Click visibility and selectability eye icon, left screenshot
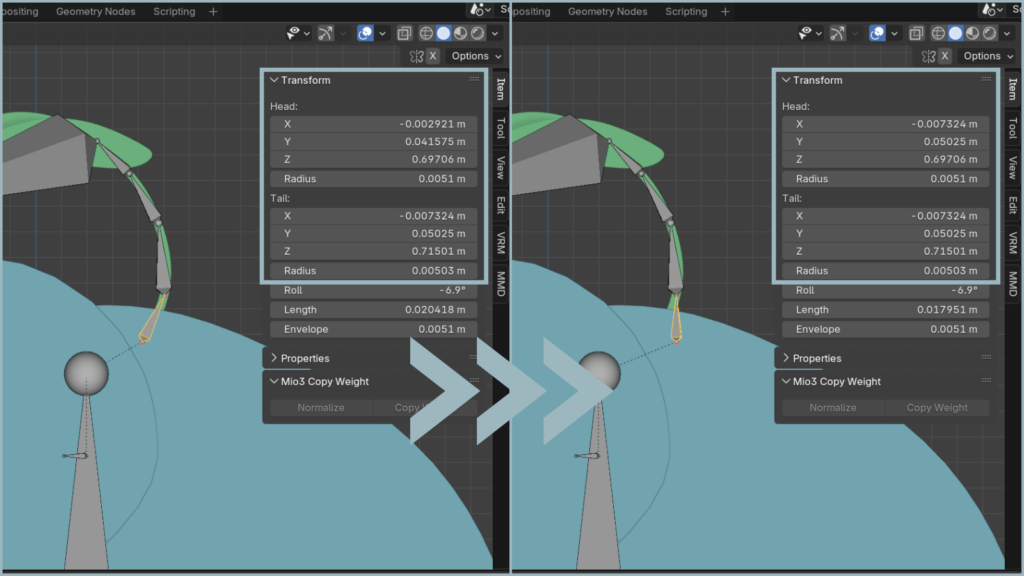This screenshot has width=1024, height=576. (x=294, y=33)
